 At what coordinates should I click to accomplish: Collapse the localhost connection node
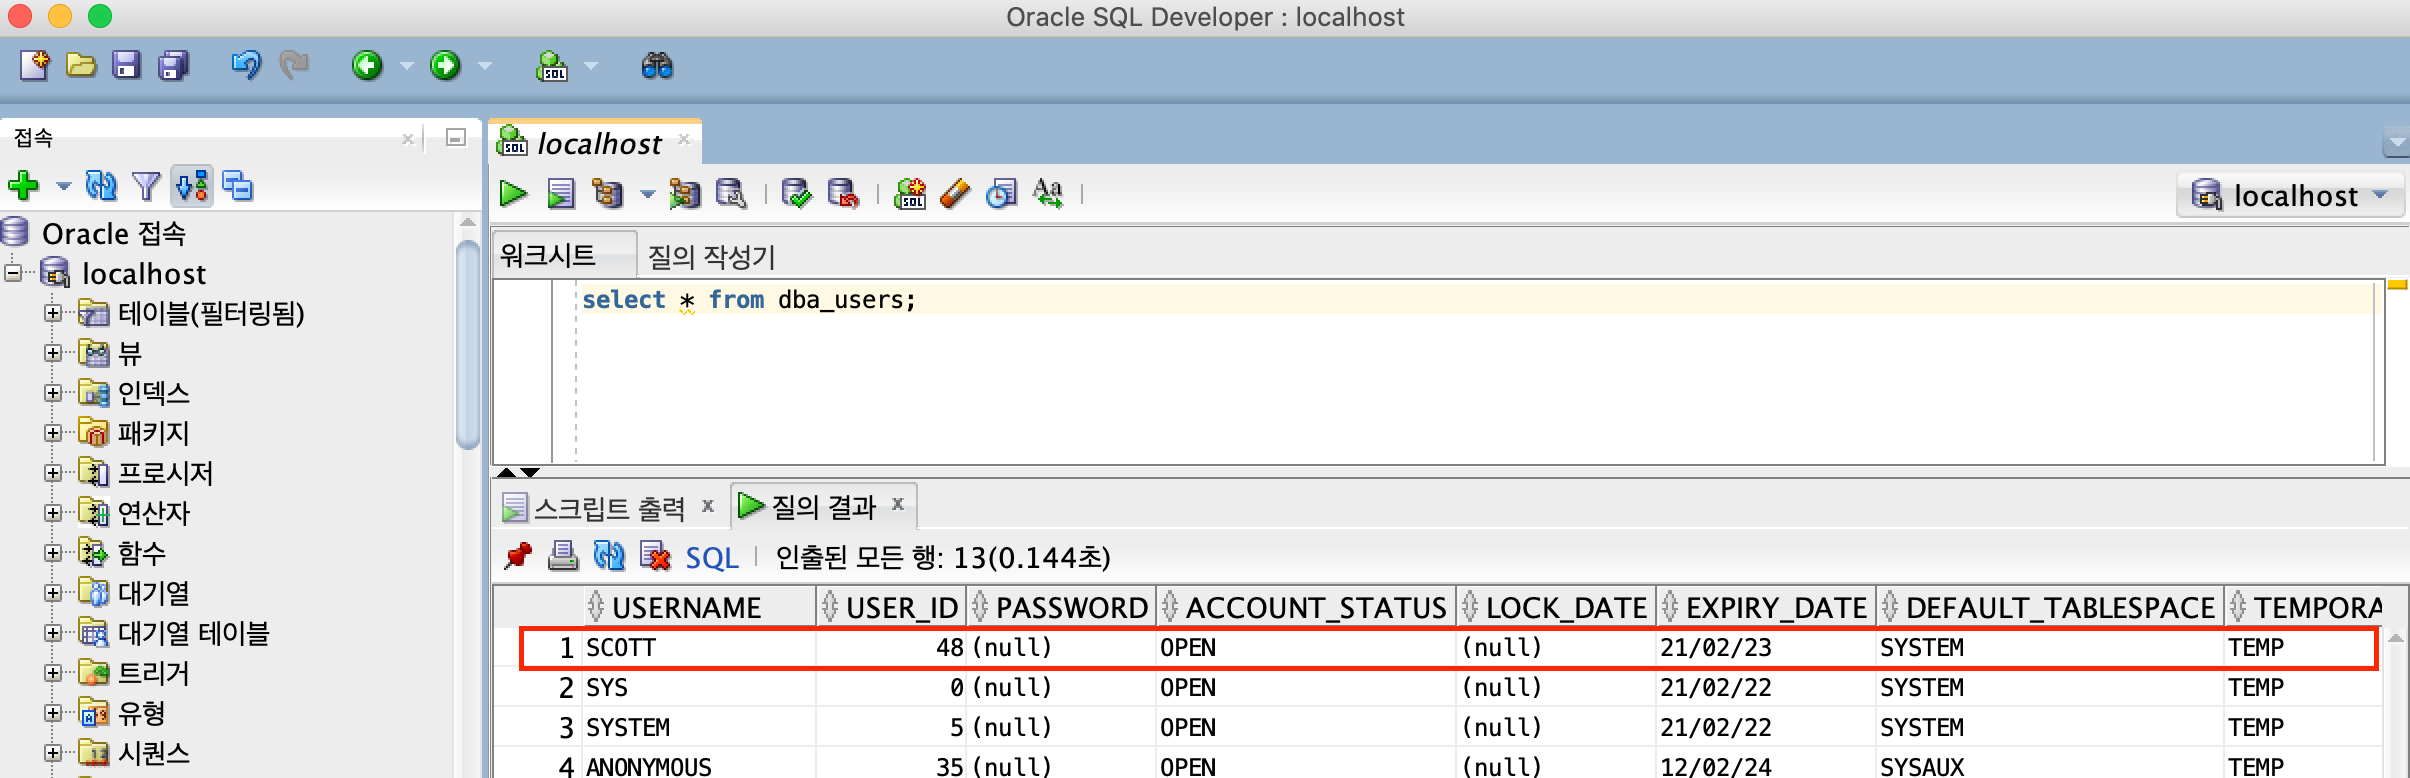point(13,273)
